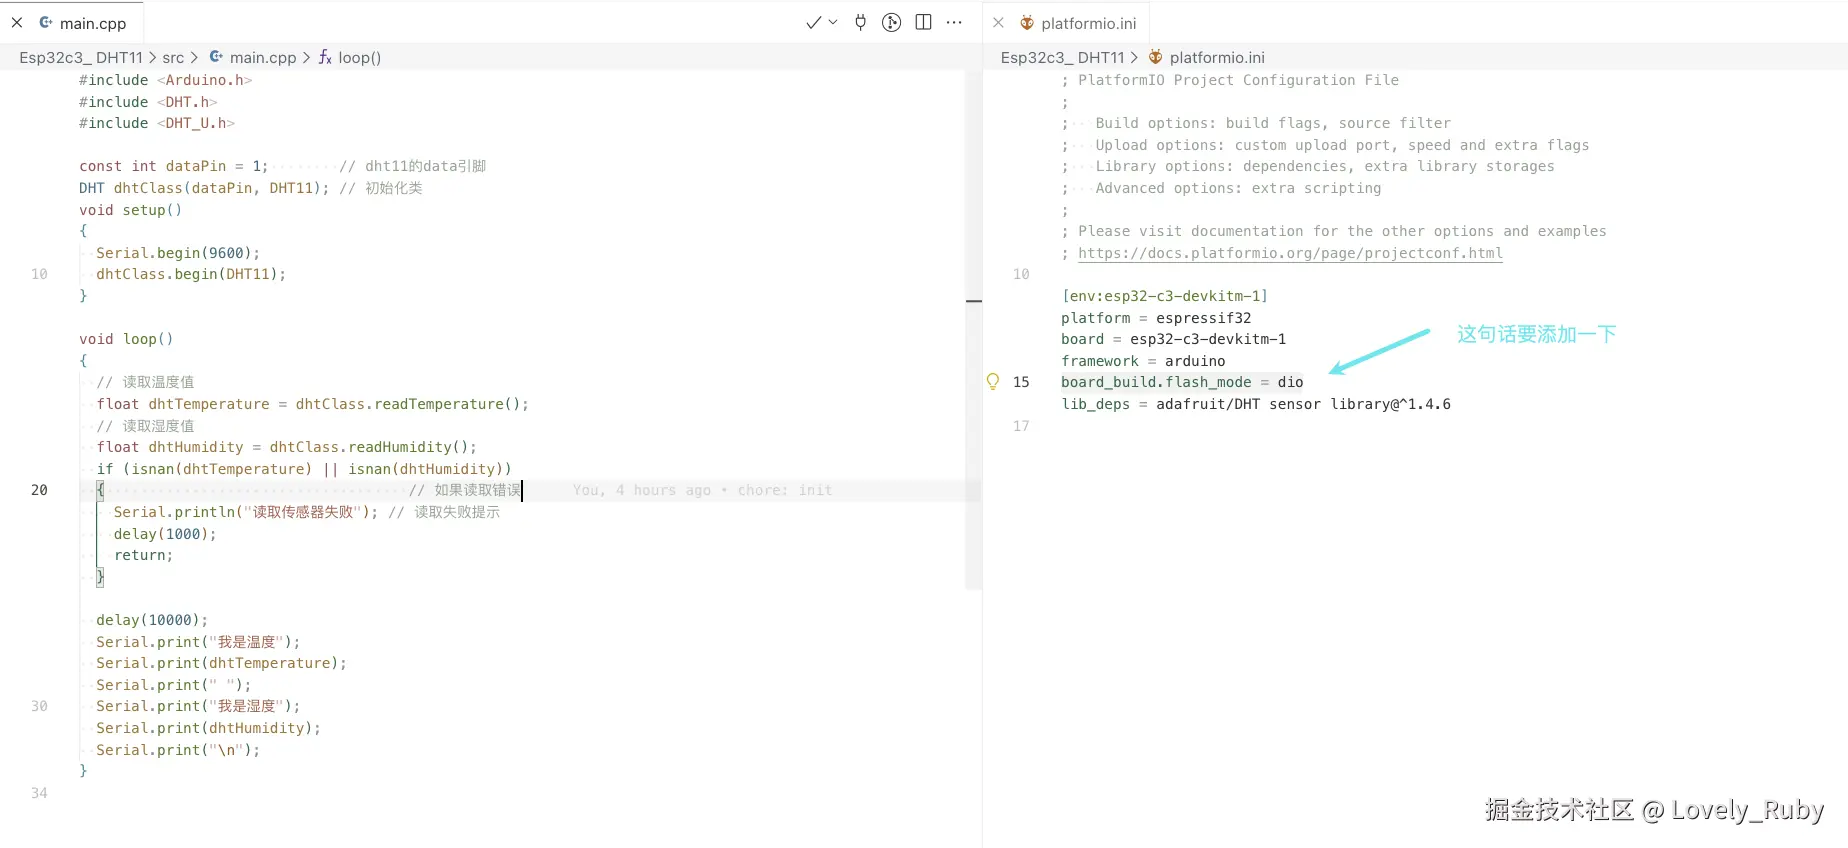Viewport: 1848px width, 848px height.
Task: Click the C++ file icon on main.cpp tab
Action: click(x=46, y=22)
